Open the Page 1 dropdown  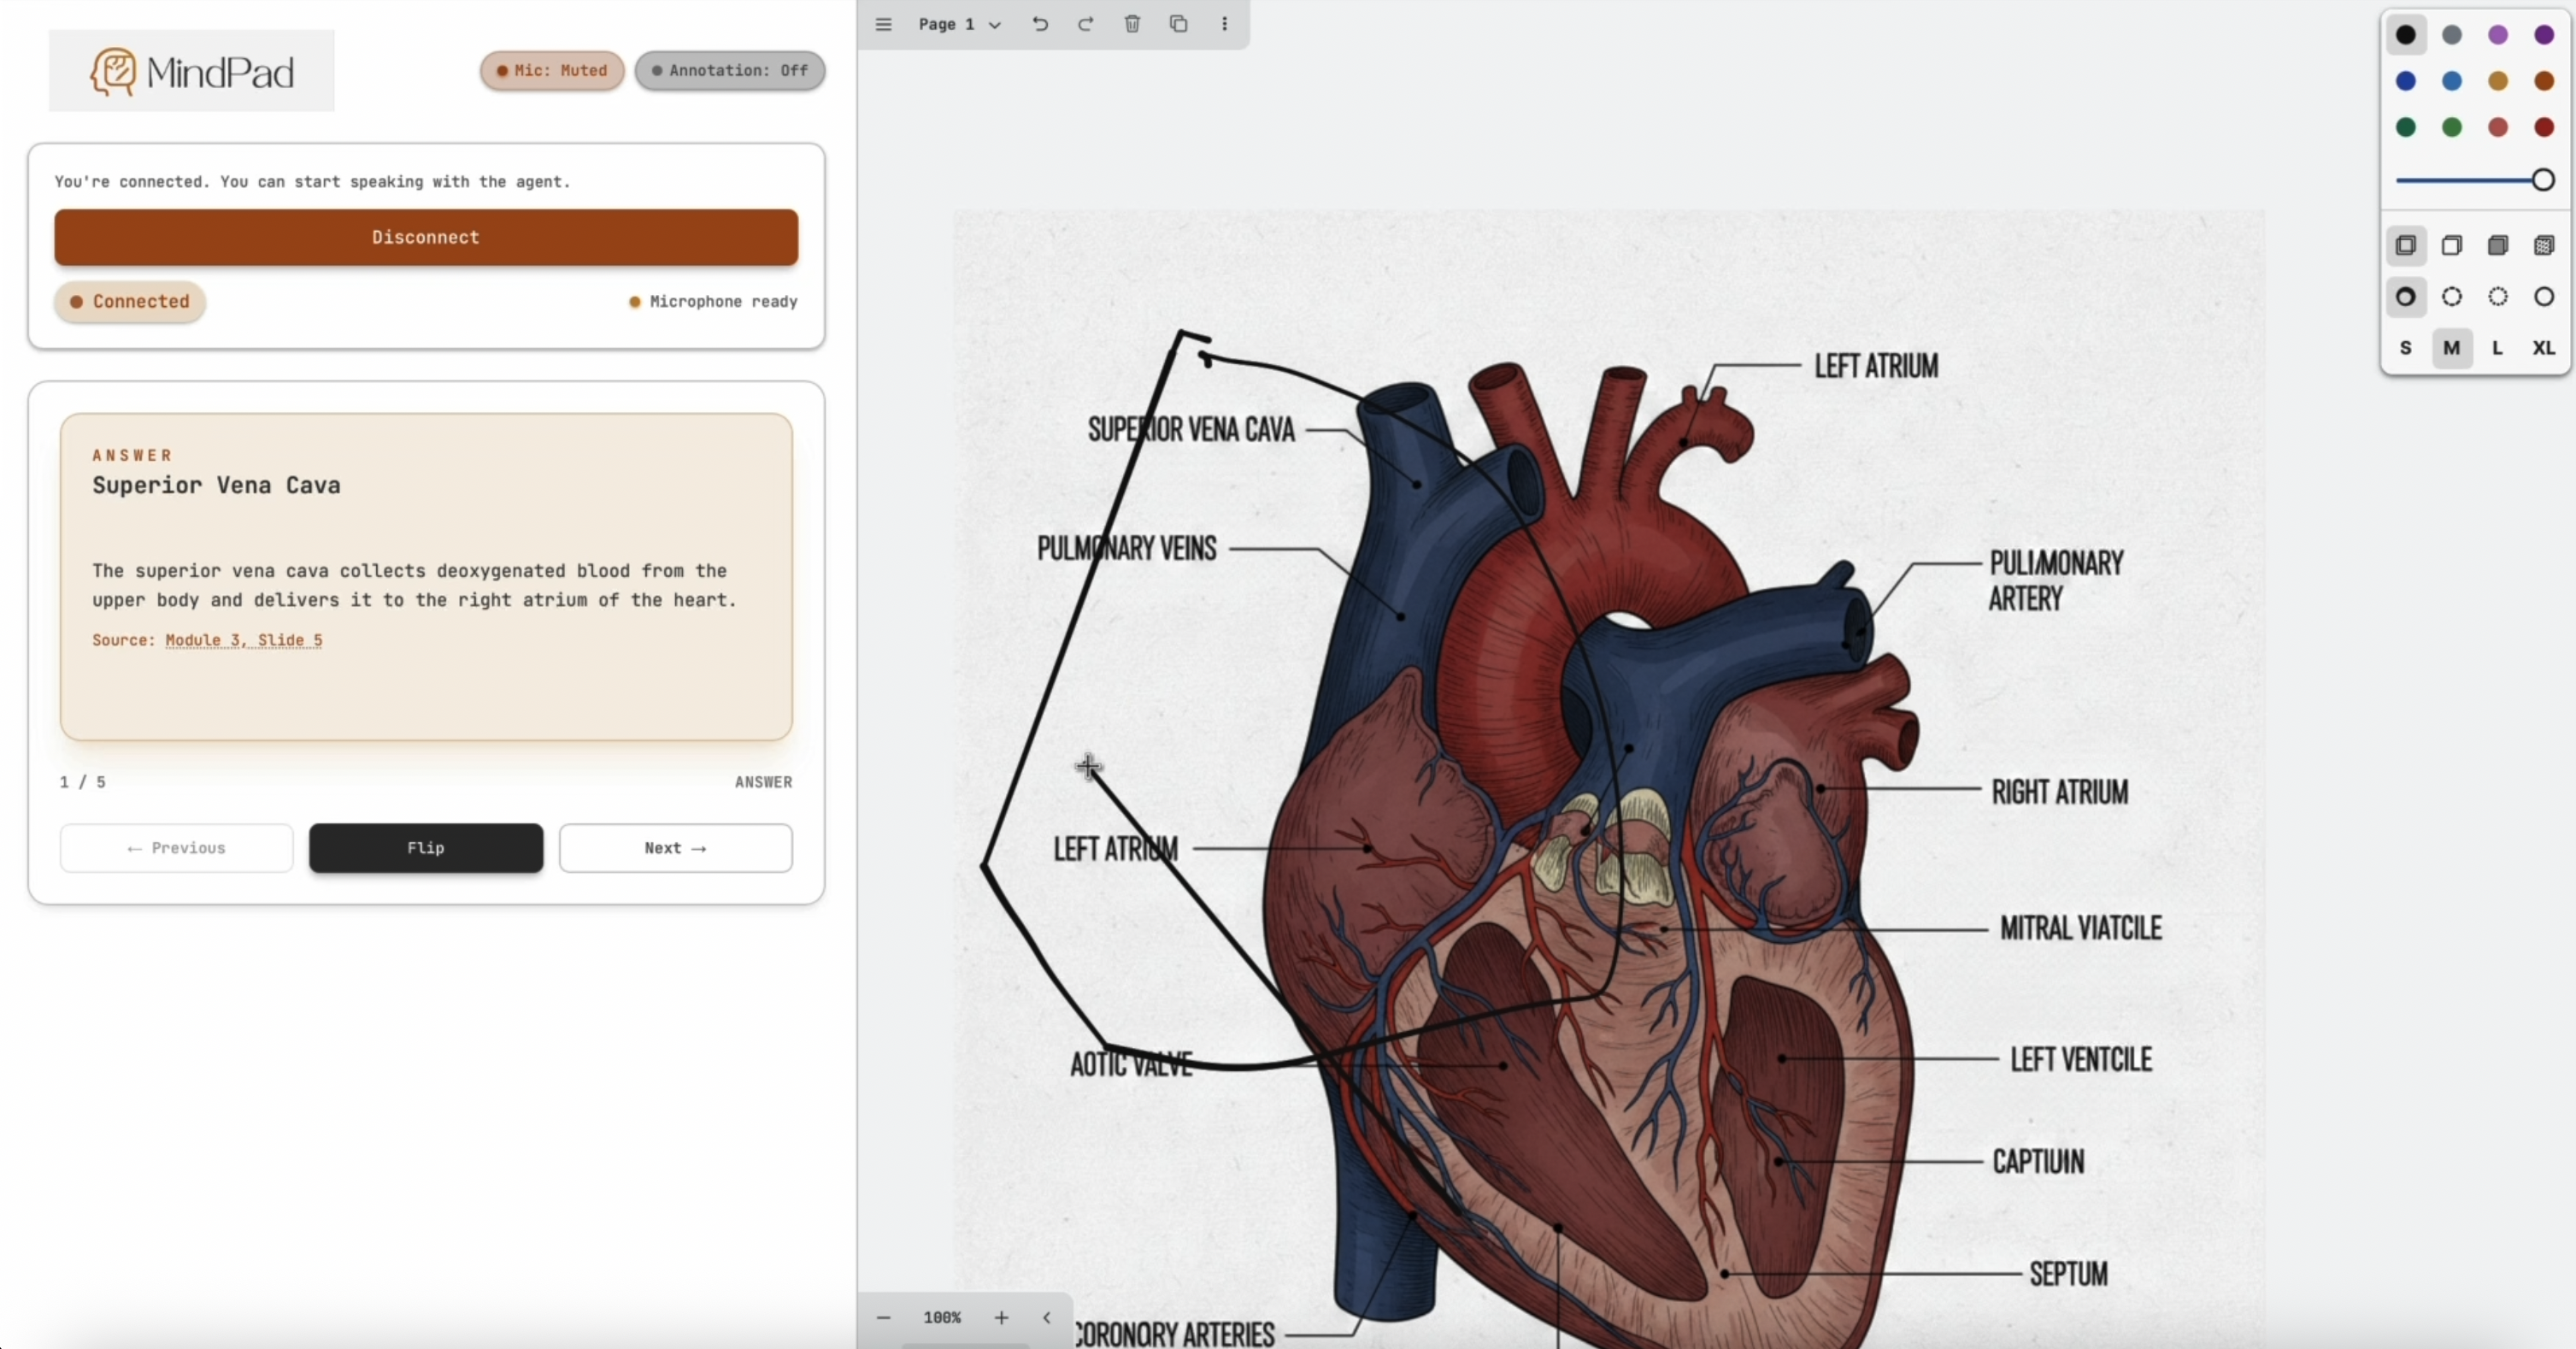point(959,24)
